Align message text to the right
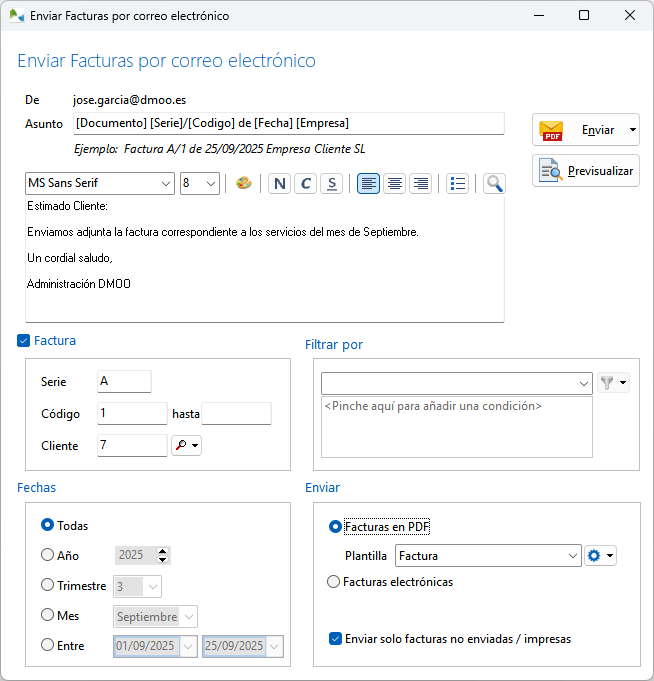Image resolution: width=654 pixels, height=681 pixels. point(420,184)
